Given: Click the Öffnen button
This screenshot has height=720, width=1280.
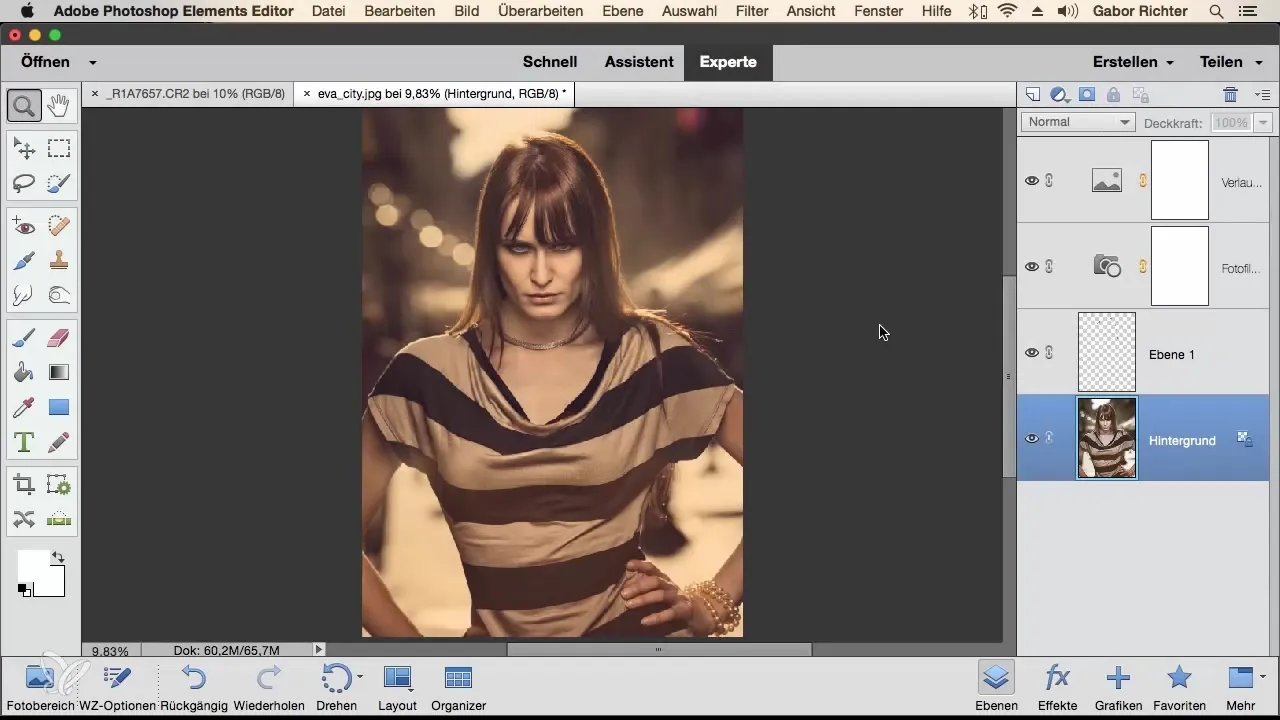Looking at the screenshot, I should coord(45,62).
